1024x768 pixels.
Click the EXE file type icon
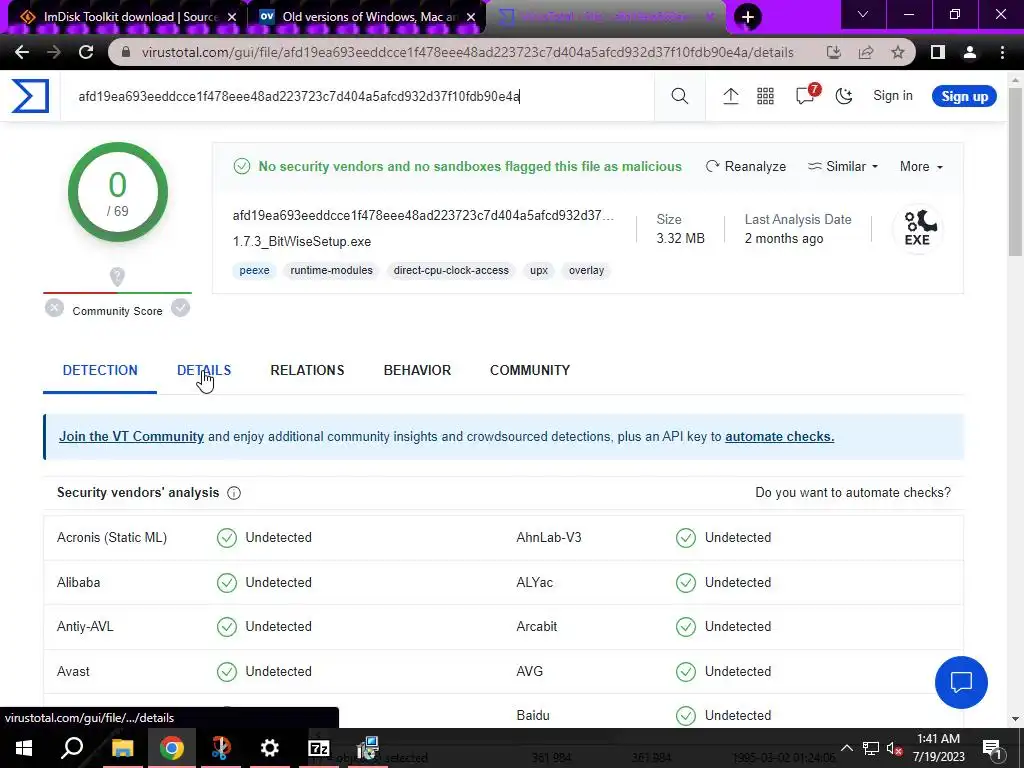pos(918,228)
